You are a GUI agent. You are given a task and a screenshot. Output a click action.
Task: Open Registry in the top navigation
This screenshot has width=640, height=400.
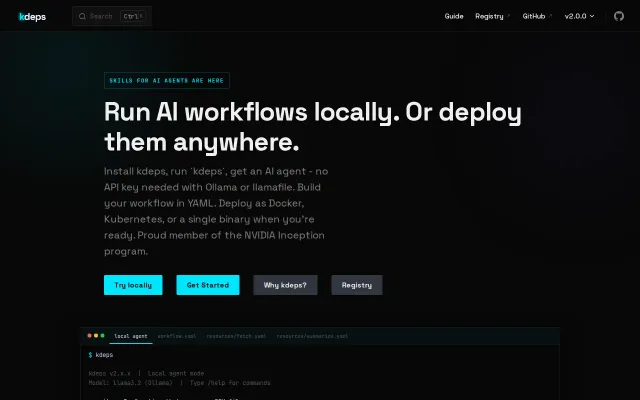coord(492,16)
